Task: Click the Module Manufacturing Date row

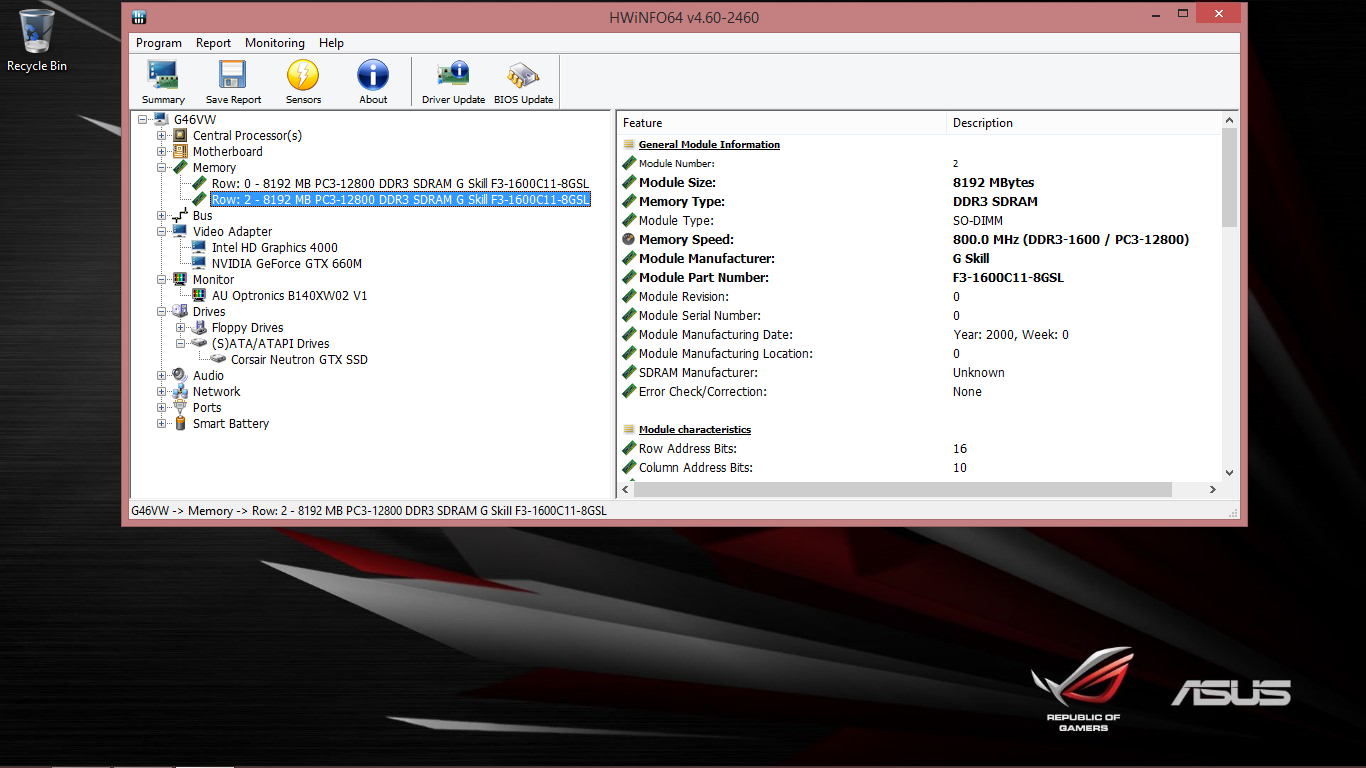Action: 919,334
